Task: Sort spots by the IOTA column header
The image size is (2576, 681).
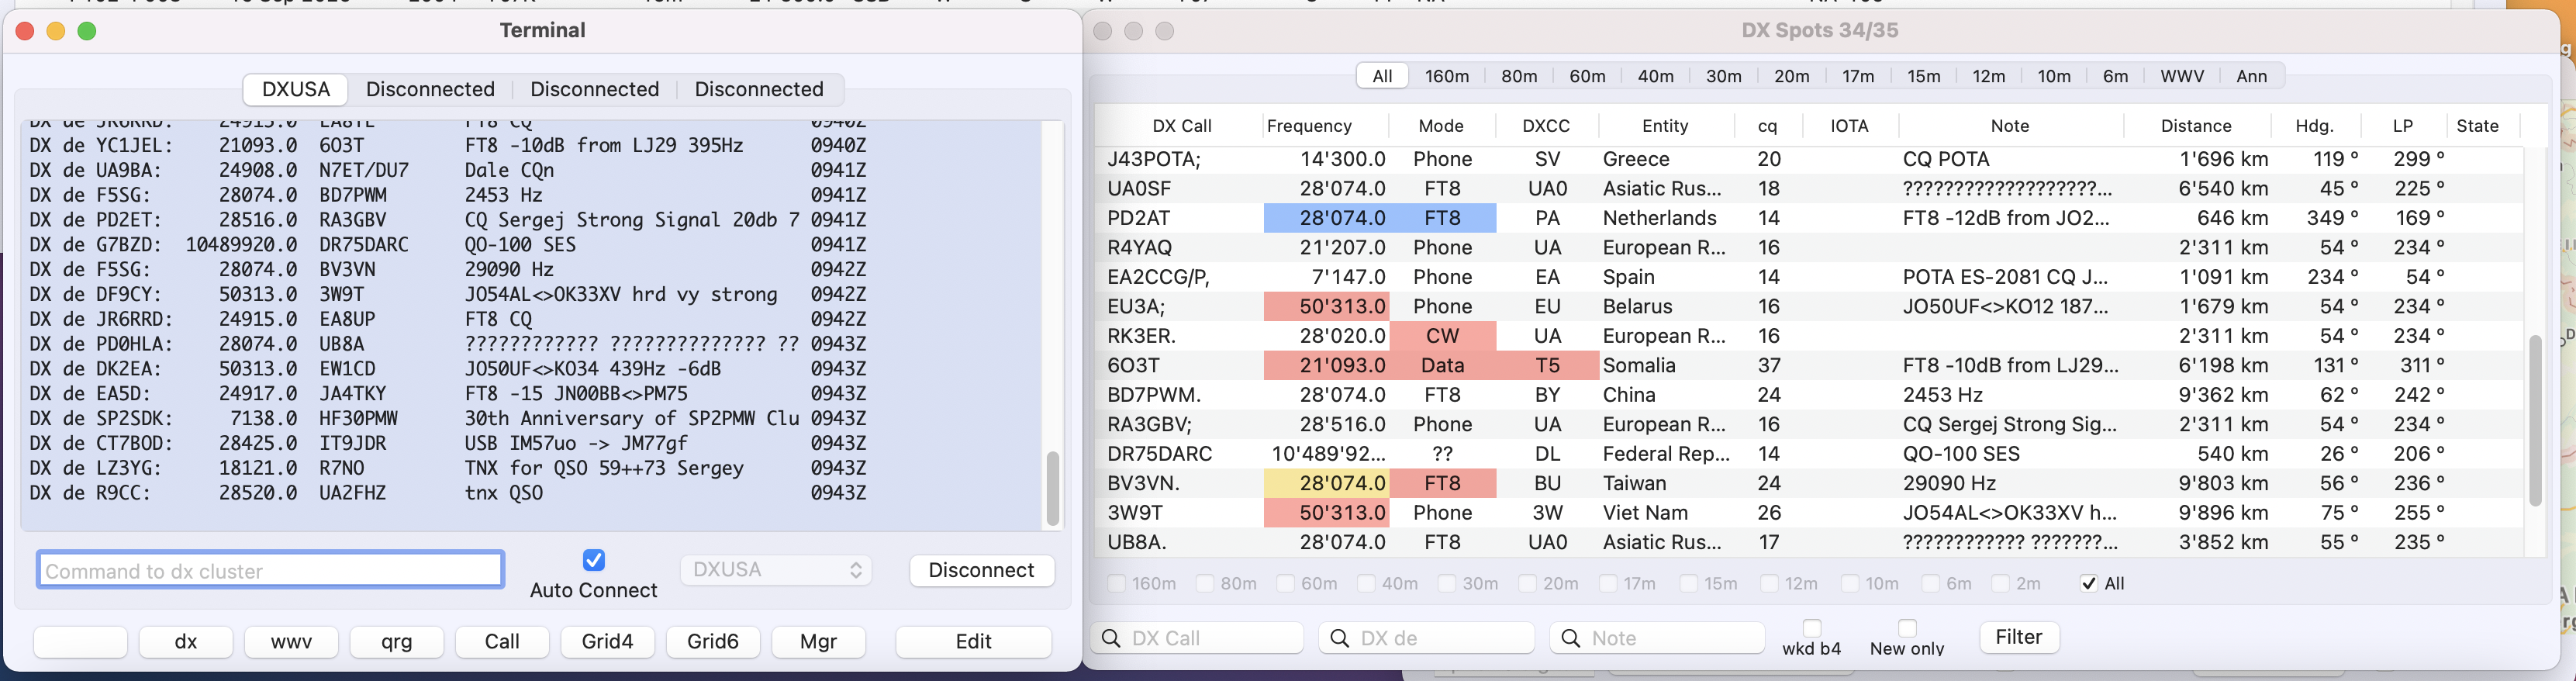Action: (x=1849, y=126)
